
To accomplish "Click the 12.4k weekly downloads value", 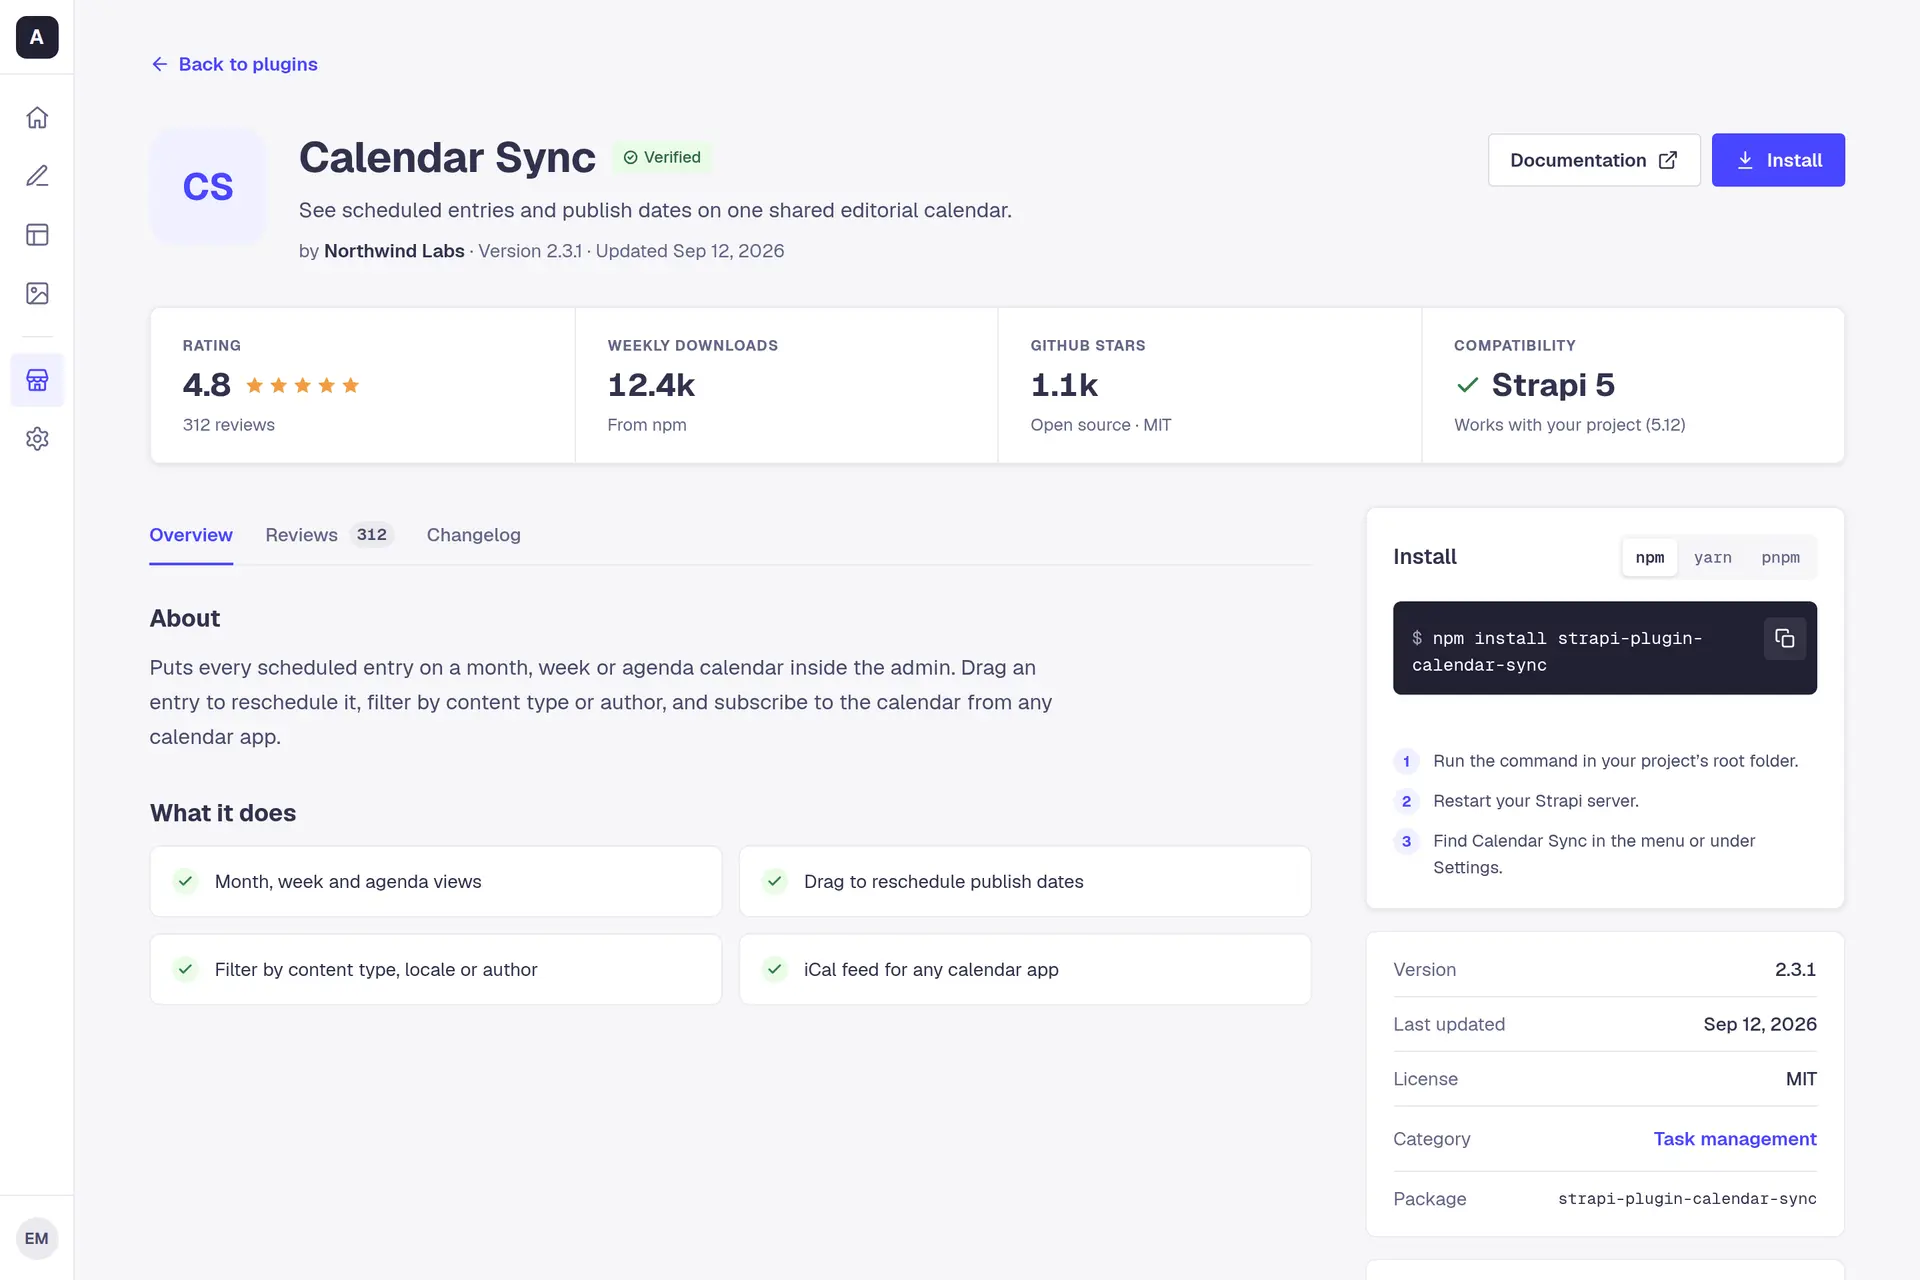I will click(651, 385).
